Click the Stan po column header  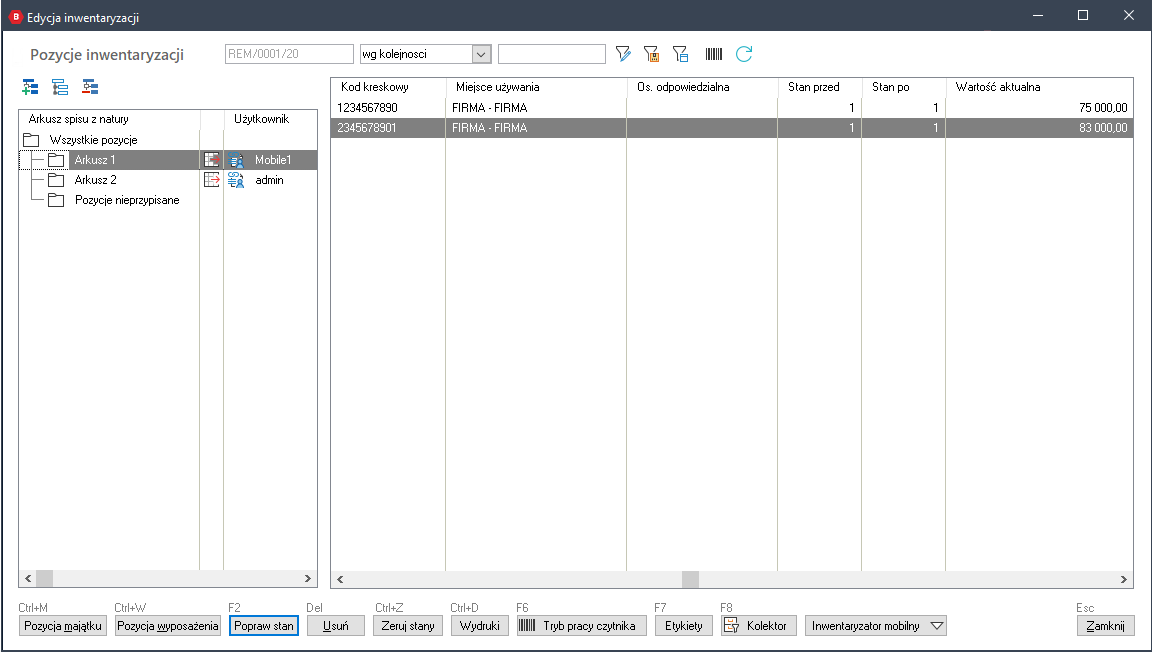click(904, 87)
